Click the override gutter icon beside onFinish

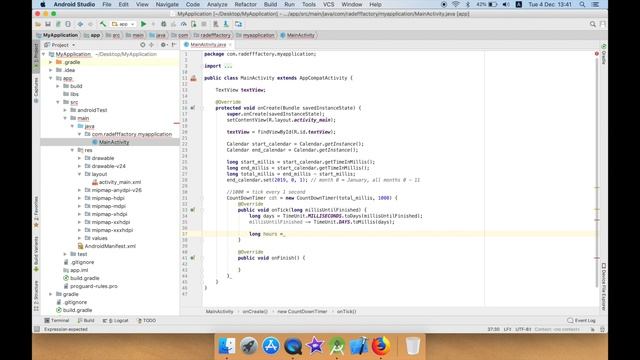tap(193, 258)
